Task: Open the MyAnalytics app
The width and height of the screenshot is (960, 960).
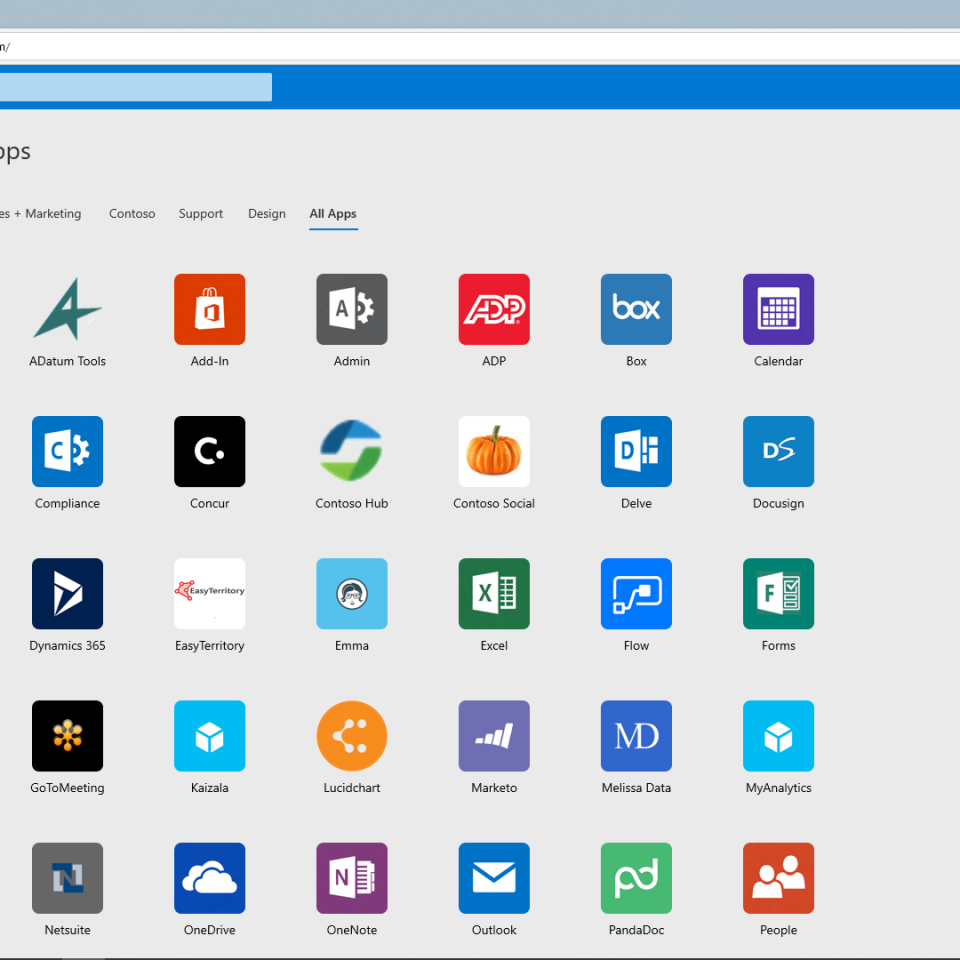Action: (x=778, y=736)
